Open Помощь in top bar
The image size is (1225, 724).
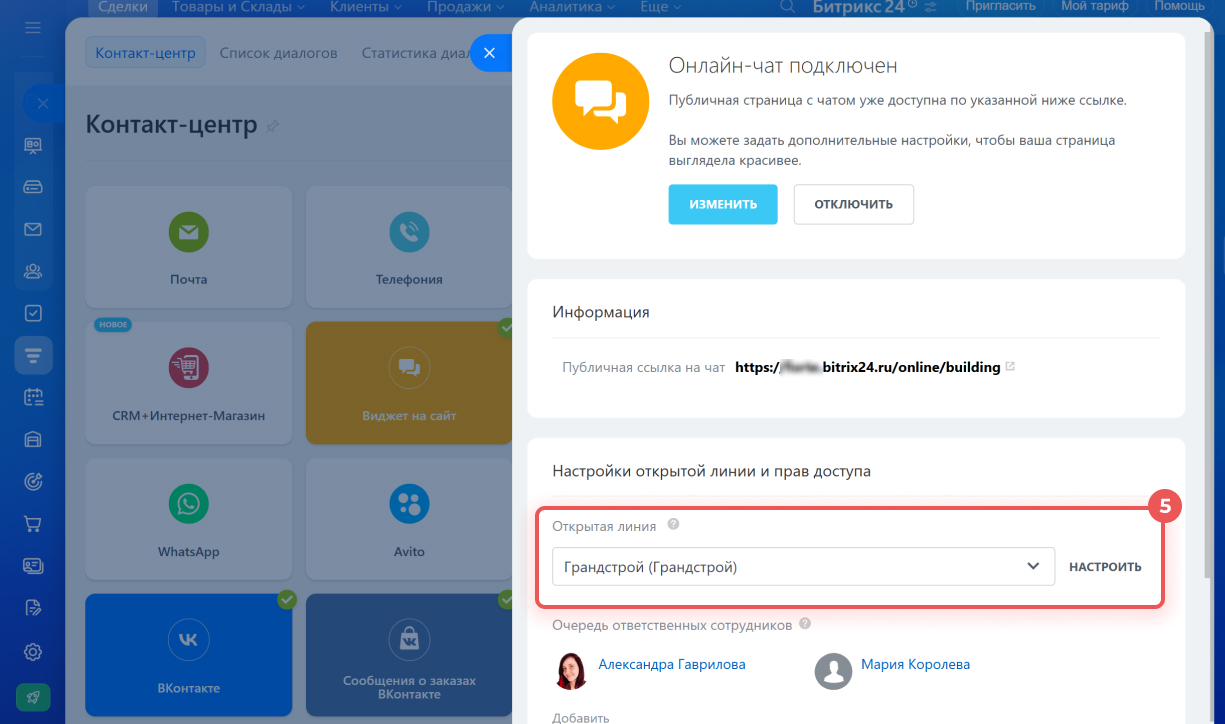(1179, 7)
